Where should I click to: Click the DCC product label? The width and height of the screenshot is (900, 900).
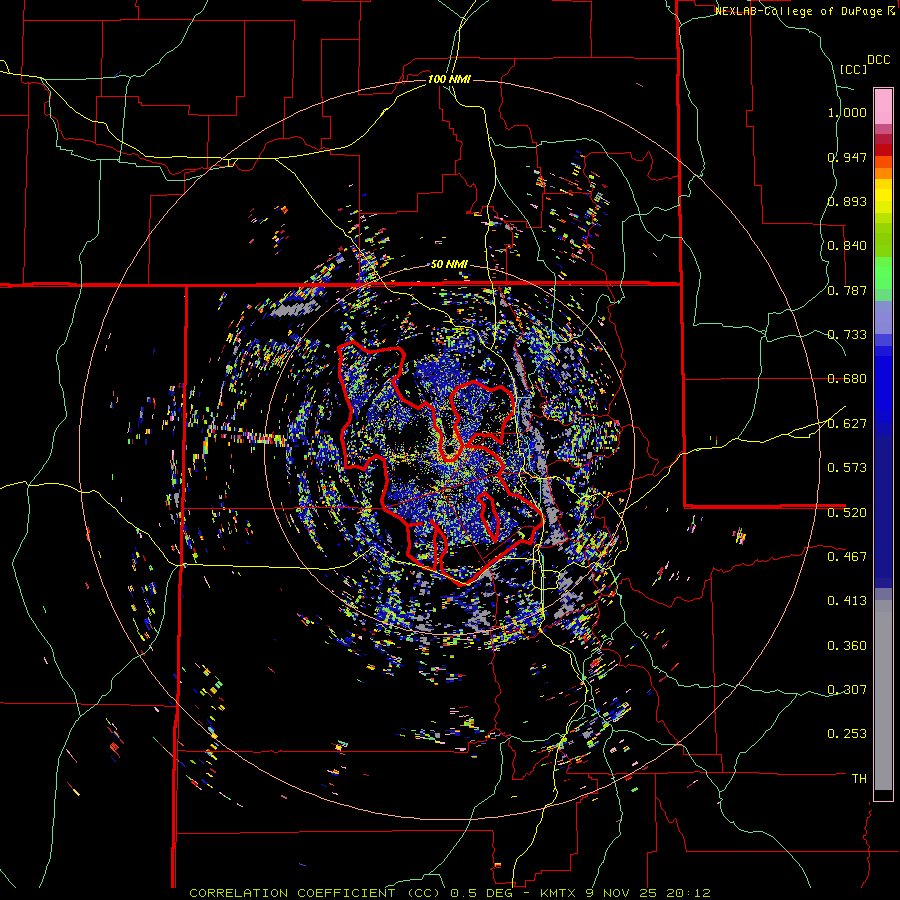(x=878, y=60)
